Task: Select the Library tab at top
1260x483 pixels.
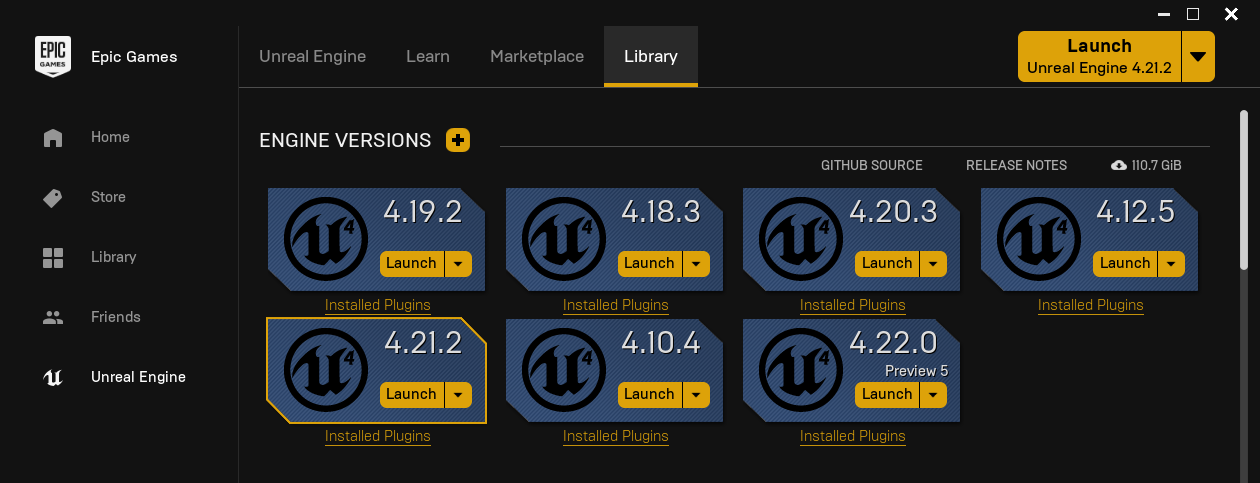Action: (x=651, y=56)
